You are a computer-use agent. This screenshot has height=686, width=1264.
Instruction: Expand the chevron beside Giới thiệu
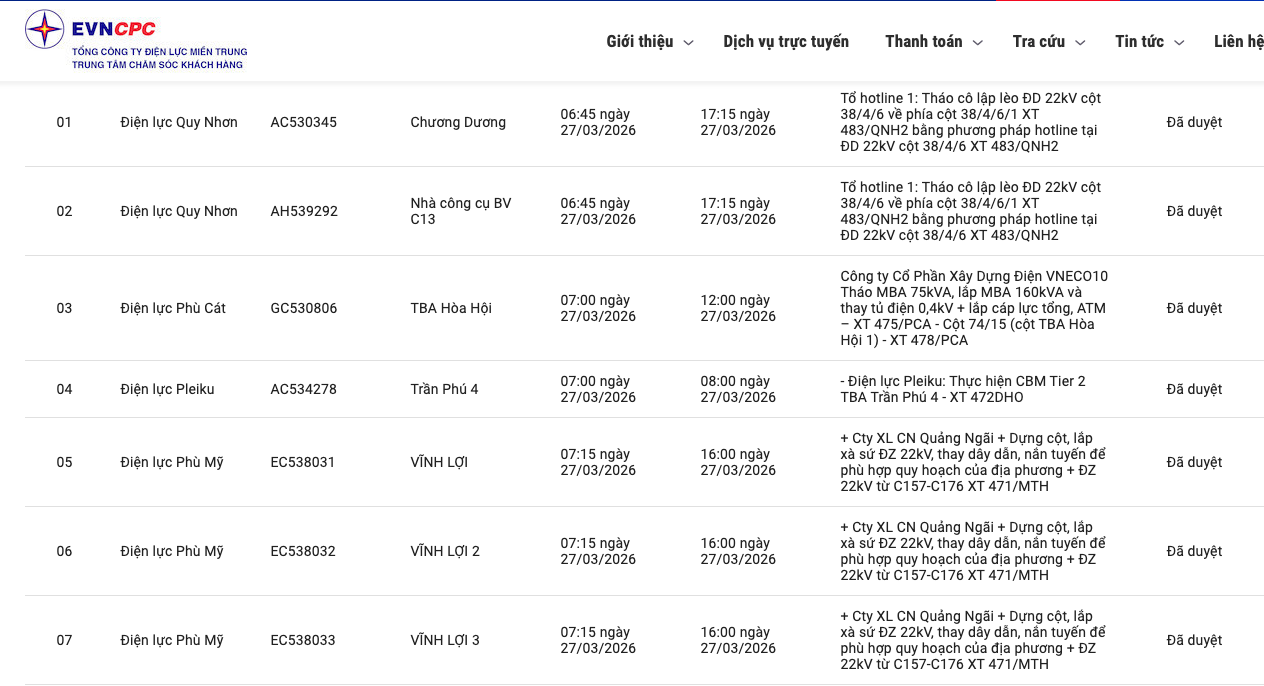pos(688,43)
